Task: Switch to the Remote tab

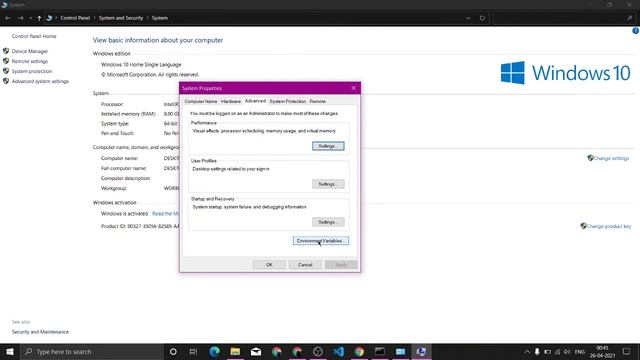Action: (318, 101)
